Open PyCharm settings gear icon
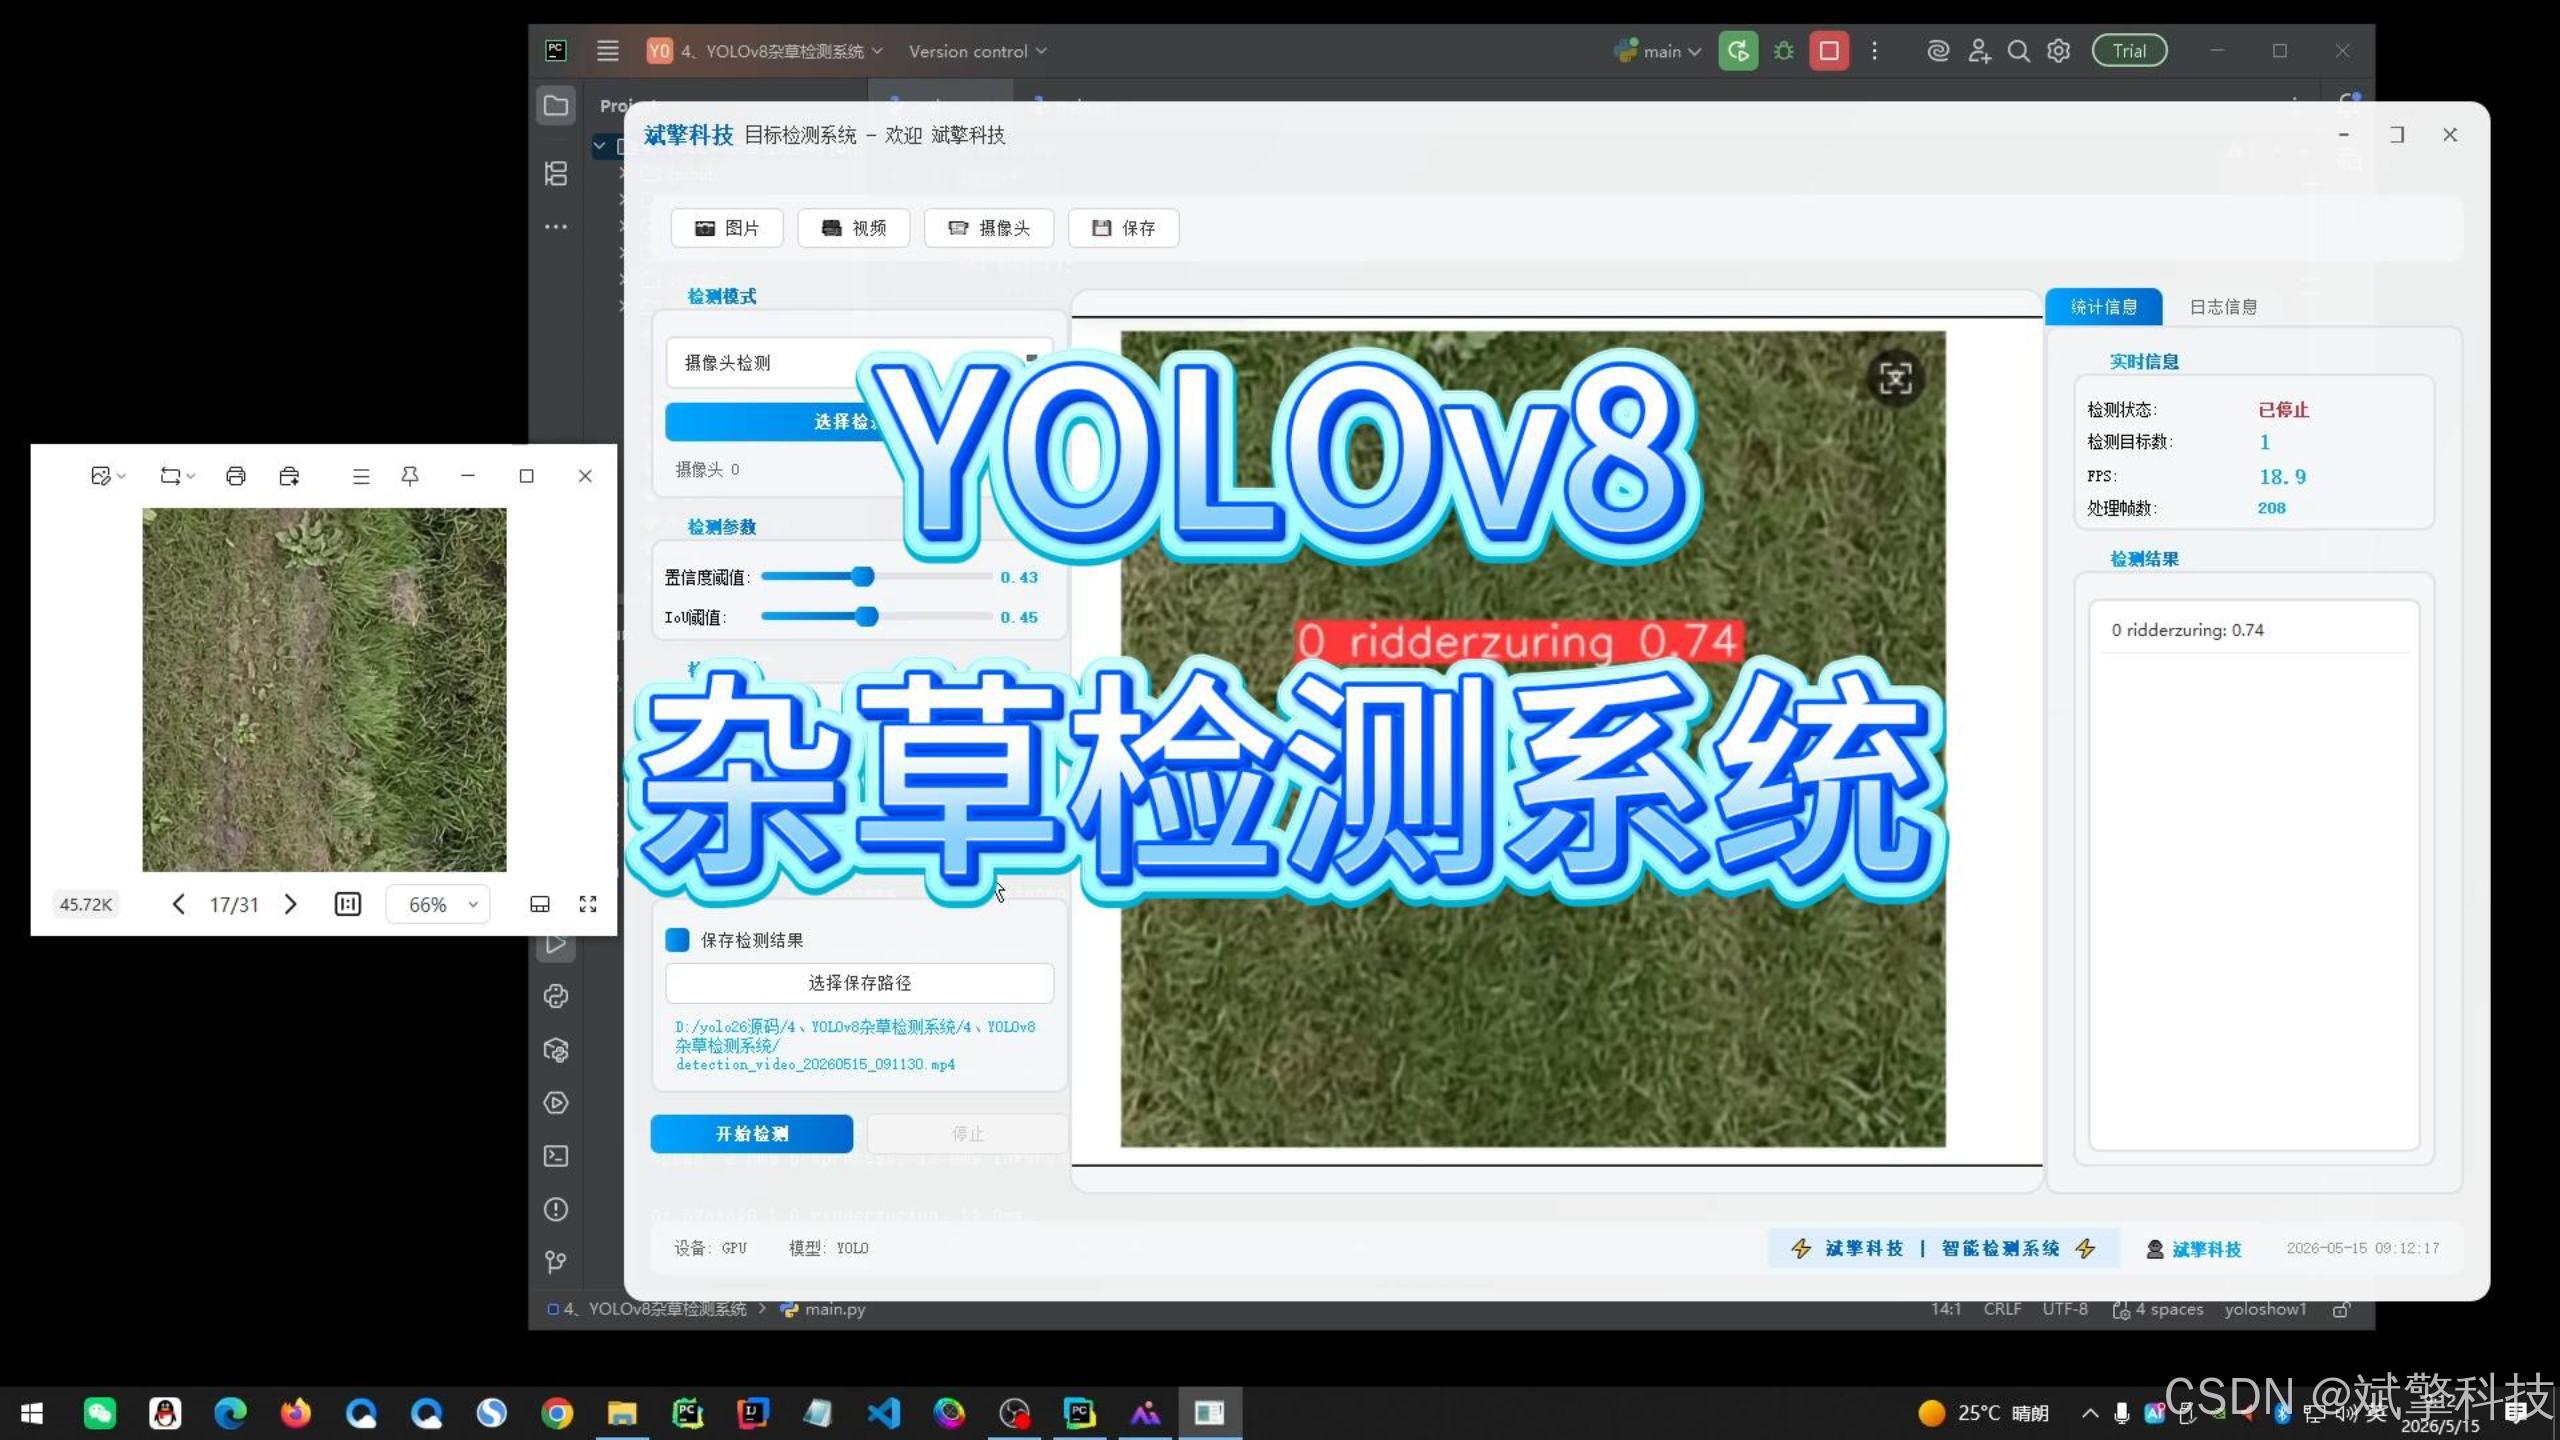The height and width of the screenshot is (1440, 2560). [x=2058, y=51]
